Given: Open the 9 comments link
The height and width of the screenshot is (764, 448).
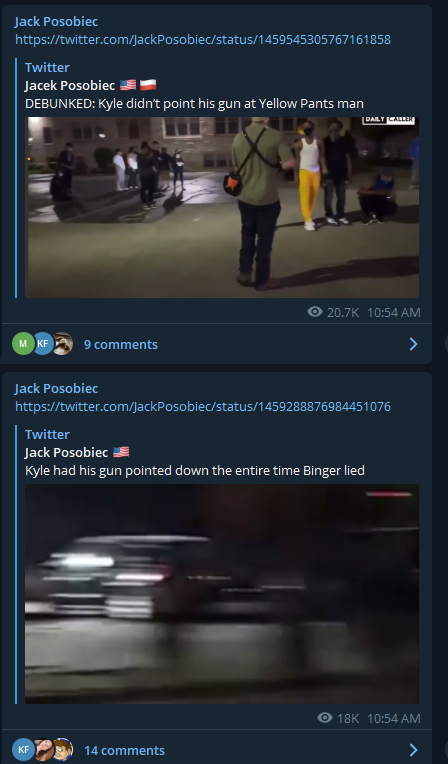Looking at the screenshot, I should pyautogui.click(x=121, y=344).
